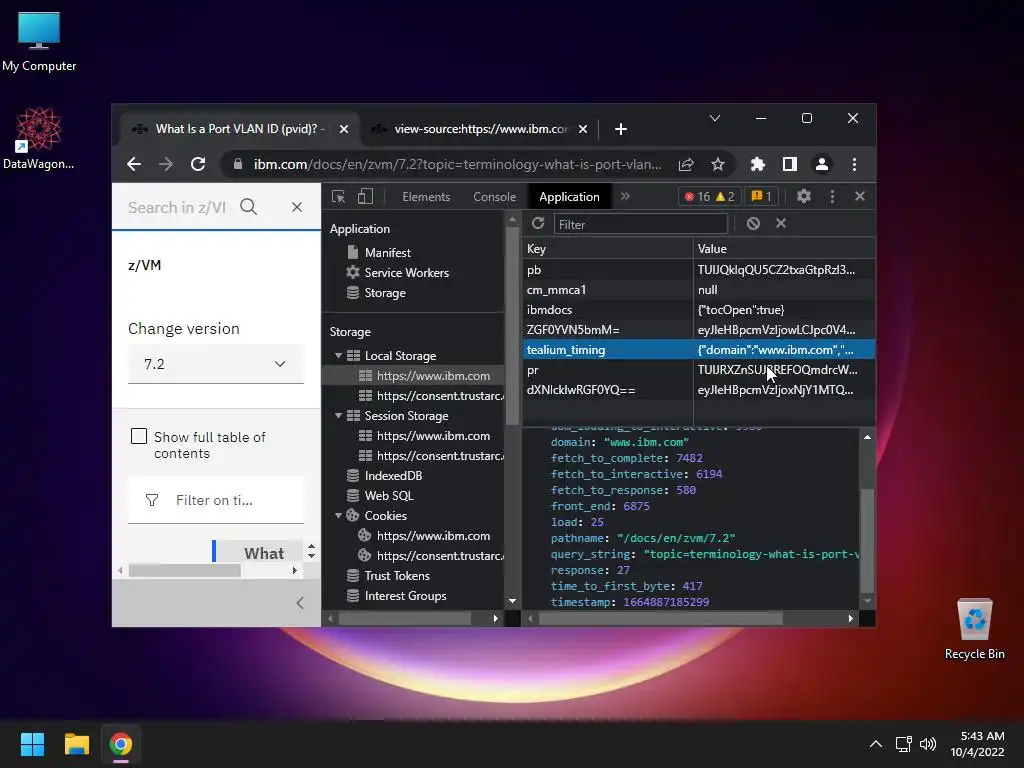1024x768 pixels.
Task: Open DevTools three-dot customize menu
Action: point(832,196)
